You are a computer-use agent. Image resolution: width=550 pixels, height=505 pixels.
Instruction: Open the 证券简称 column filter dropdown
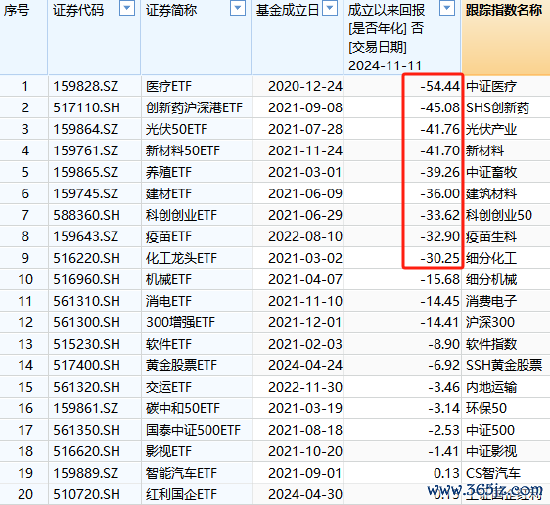point(238,8)
